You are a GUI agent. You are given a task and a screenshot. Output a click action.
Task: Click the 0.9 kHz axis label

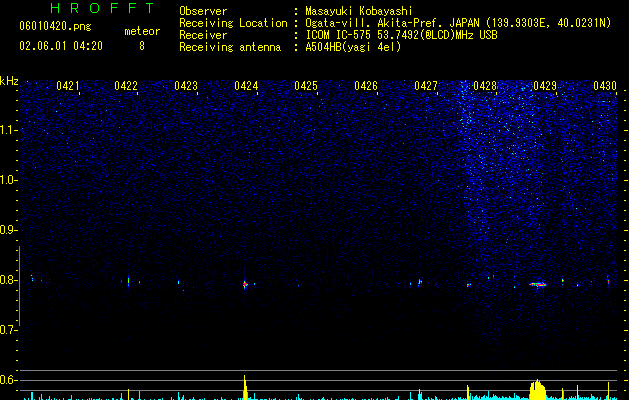[x=9, y=230]
